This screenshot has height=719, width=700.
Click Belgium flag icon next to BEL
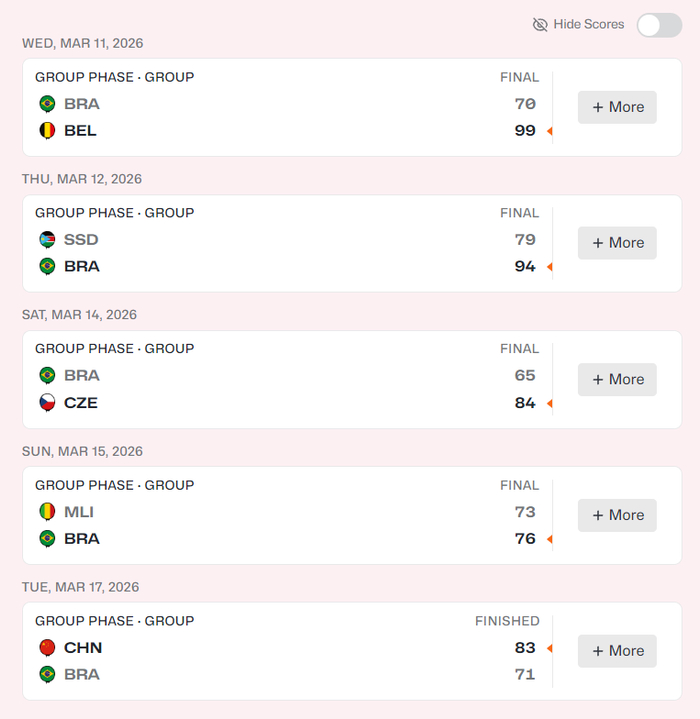[x=47, y=131]
